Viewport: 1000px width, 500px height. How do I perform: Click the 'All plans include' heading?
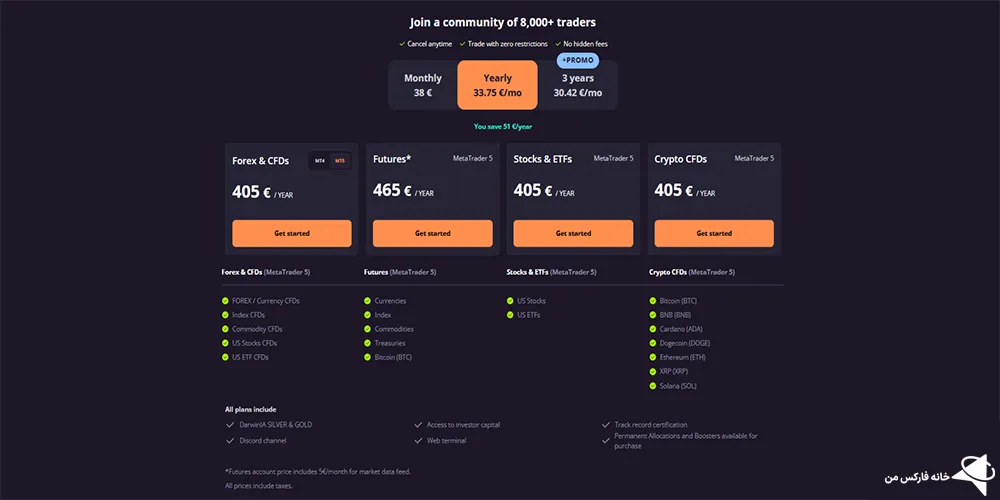click(251, 409)
